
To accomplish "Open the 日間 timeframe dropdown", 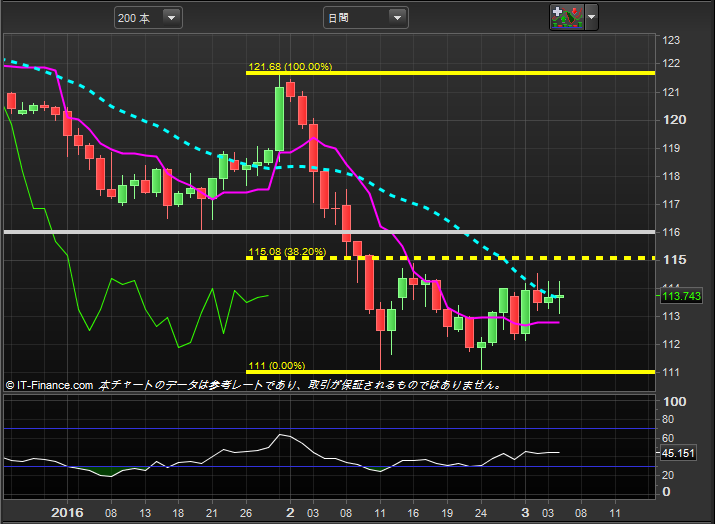I will (x=366, y=18).
